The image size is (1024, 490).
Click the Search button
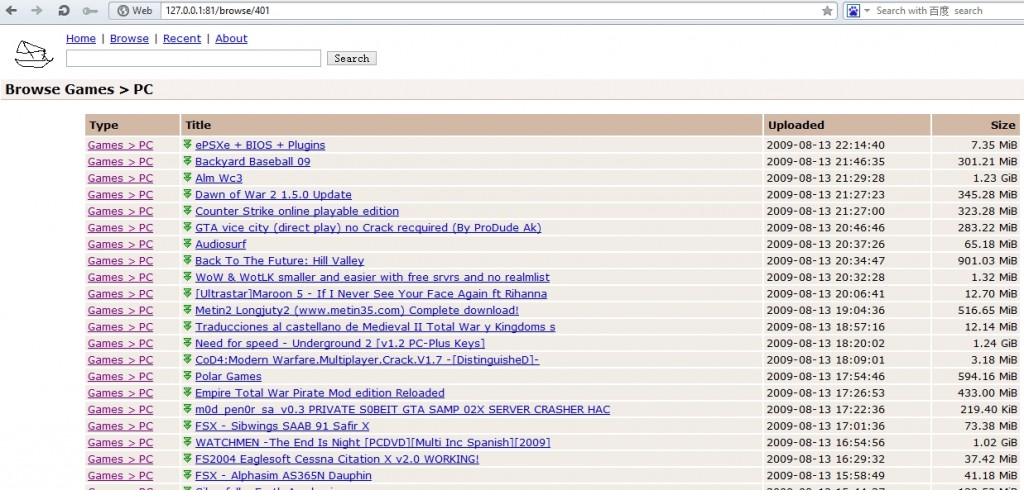tap(351, 58)
